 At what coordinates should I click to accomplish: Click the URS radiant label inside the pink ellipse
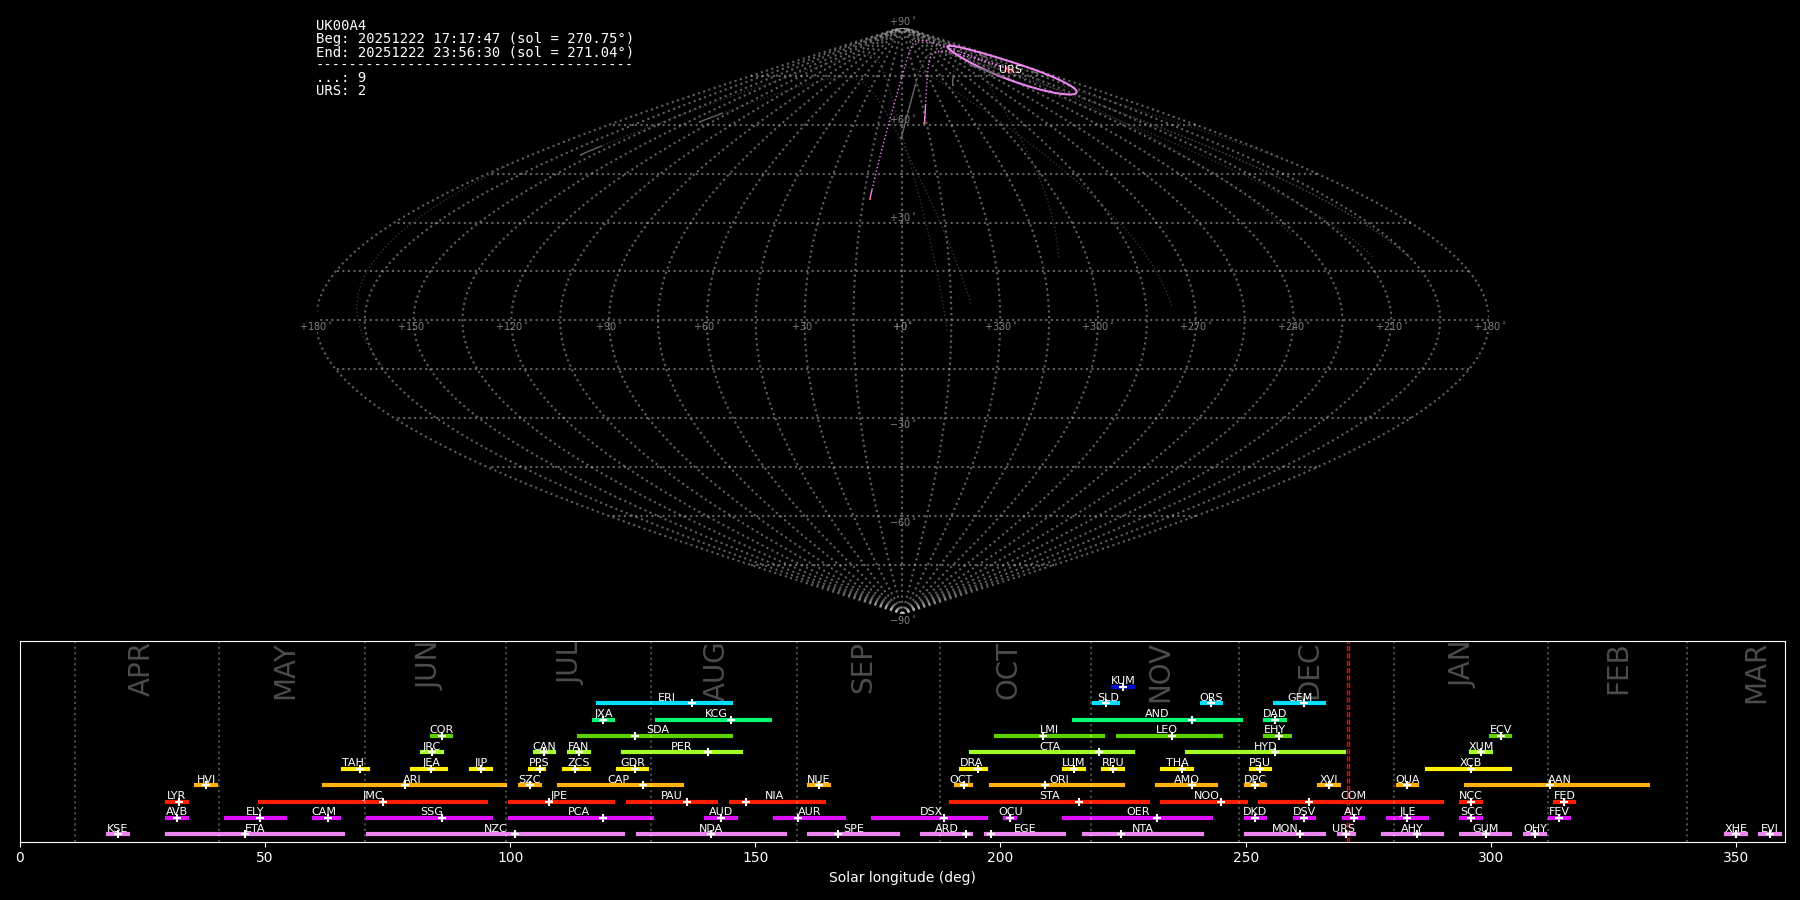[x=1010, y=70]
